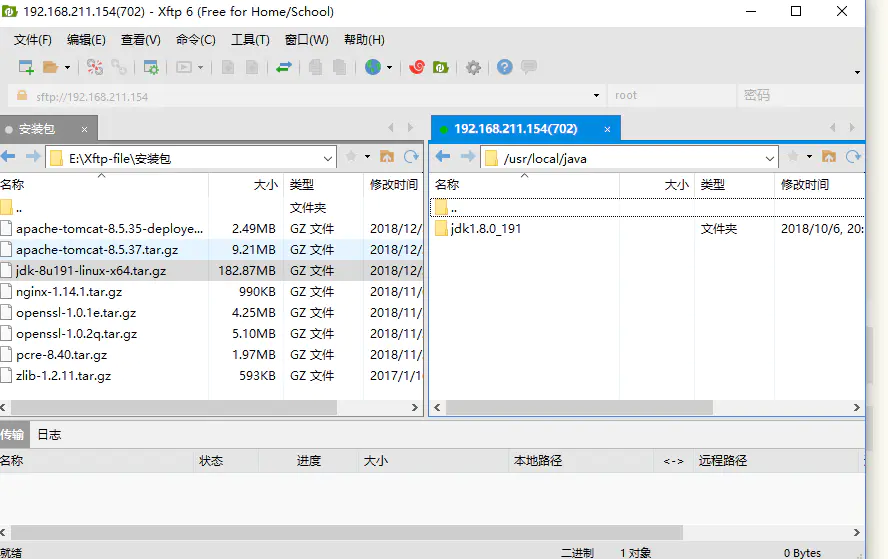The height and width of the screenshot is (559, 888).
Task: Click remote pane scrollbar right arrow
Action: 856,407
